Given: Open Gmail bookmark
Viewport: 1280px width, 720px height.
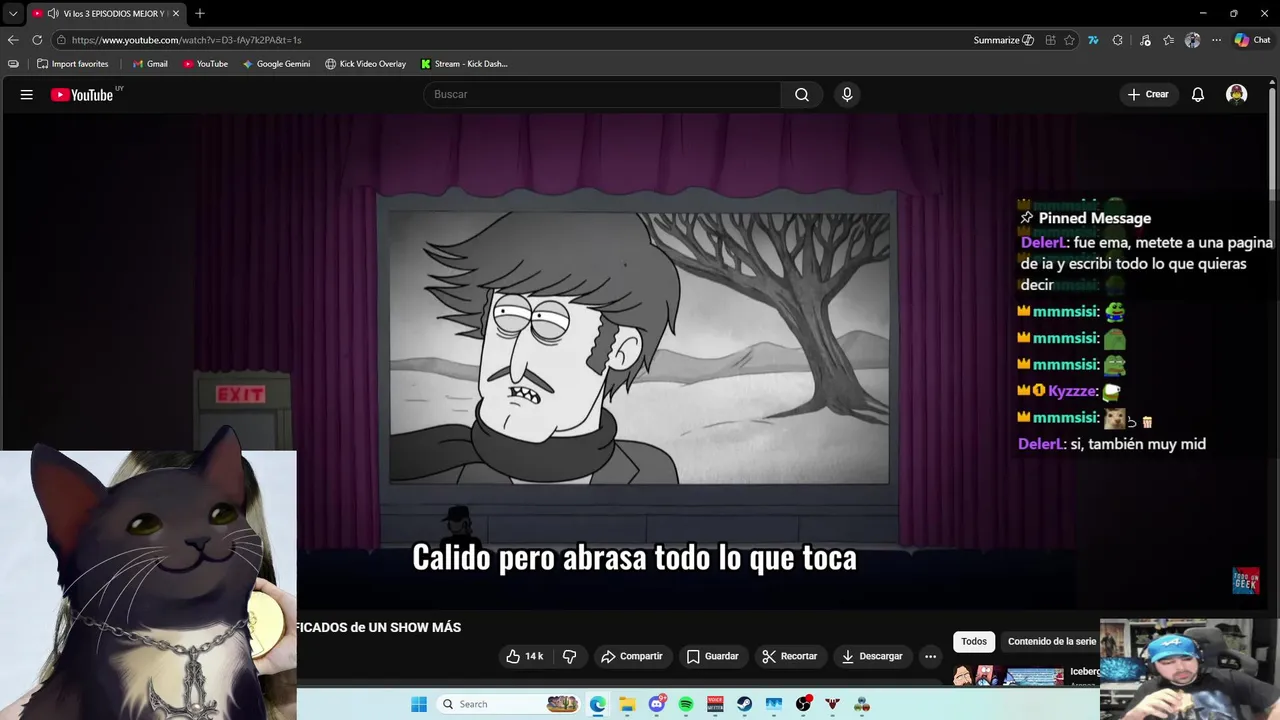Looking at the screenshot, I should [x=150, y=64].
